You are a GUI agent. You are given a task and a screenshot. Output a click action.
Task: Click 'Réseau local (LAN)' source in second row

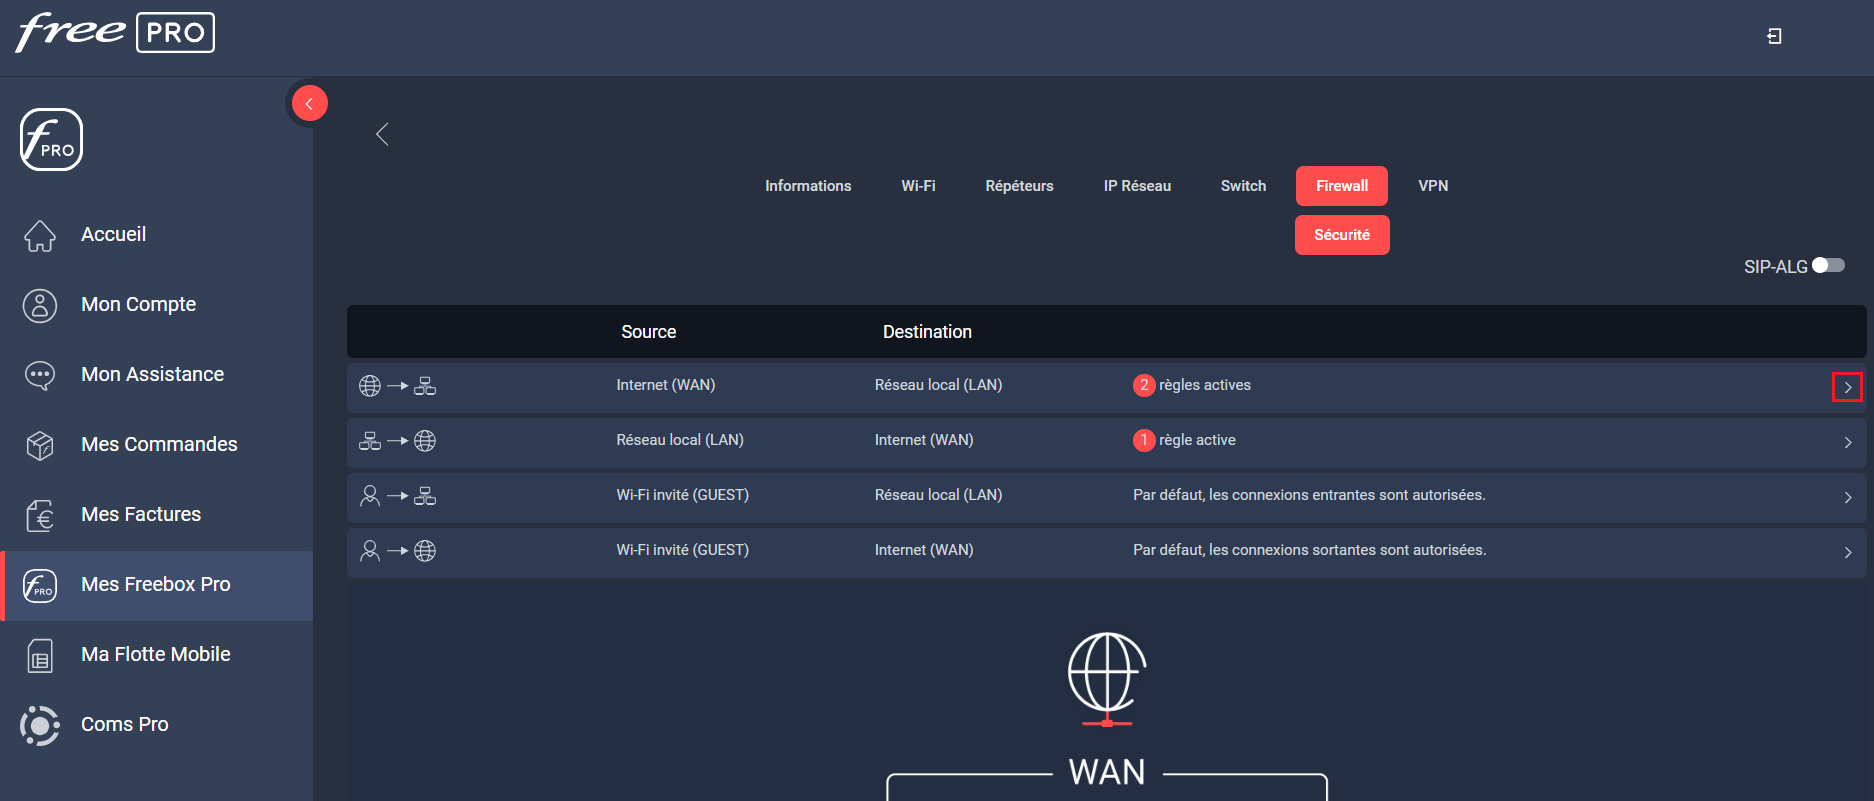point(680,440)
